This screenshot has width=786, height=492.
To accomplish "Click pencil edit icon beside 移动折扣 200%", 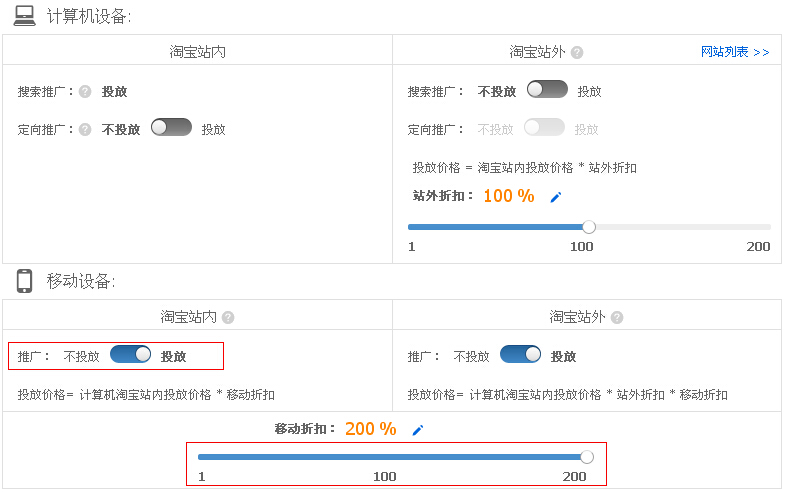I will point(418,430).
